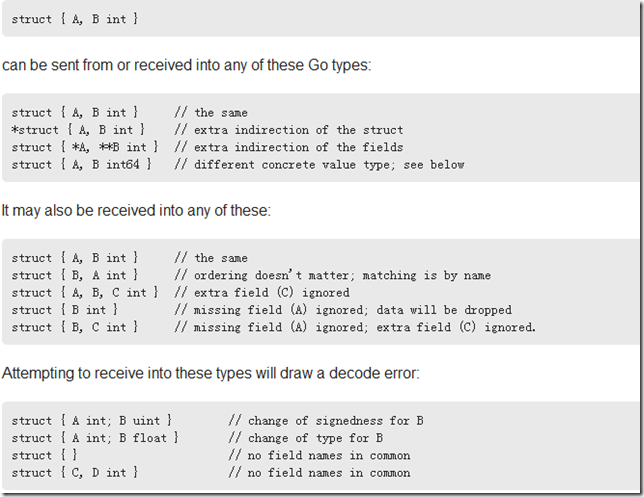644x497 pixels.
Task: Click the top code line "struct { A, B int }"
Action: 75,20
